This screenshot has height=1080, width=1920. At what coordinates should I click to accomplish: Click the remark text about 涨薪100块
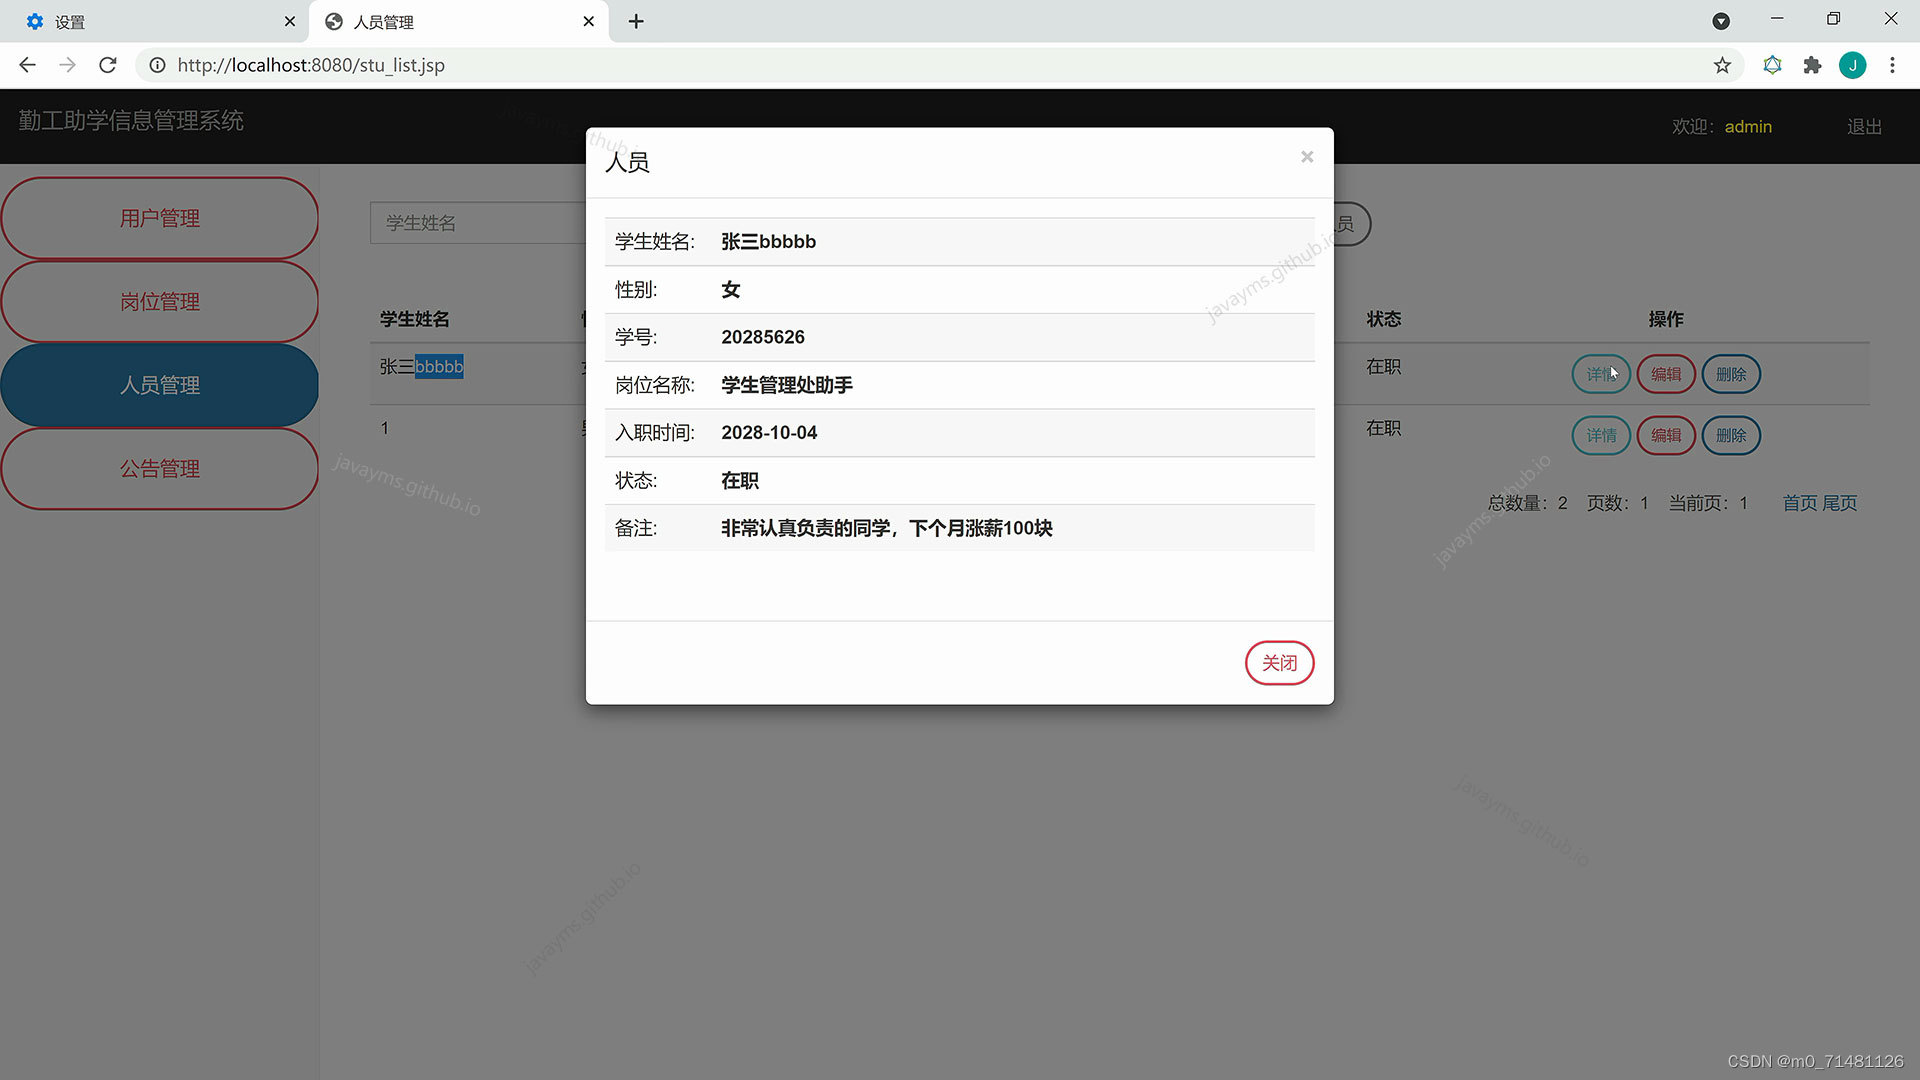887,528
